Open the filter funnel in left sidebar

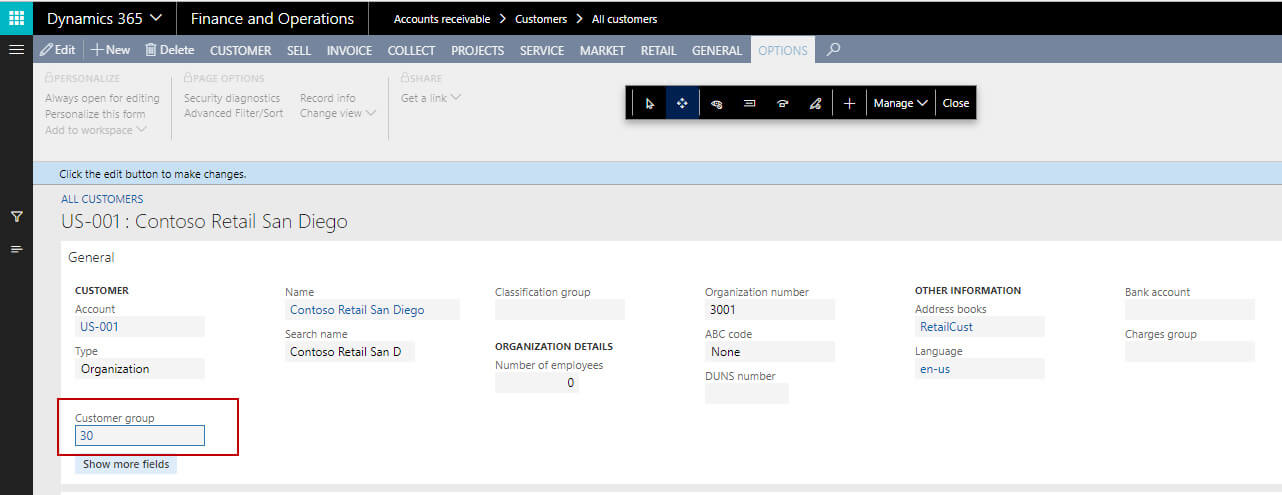click(16, 216)
